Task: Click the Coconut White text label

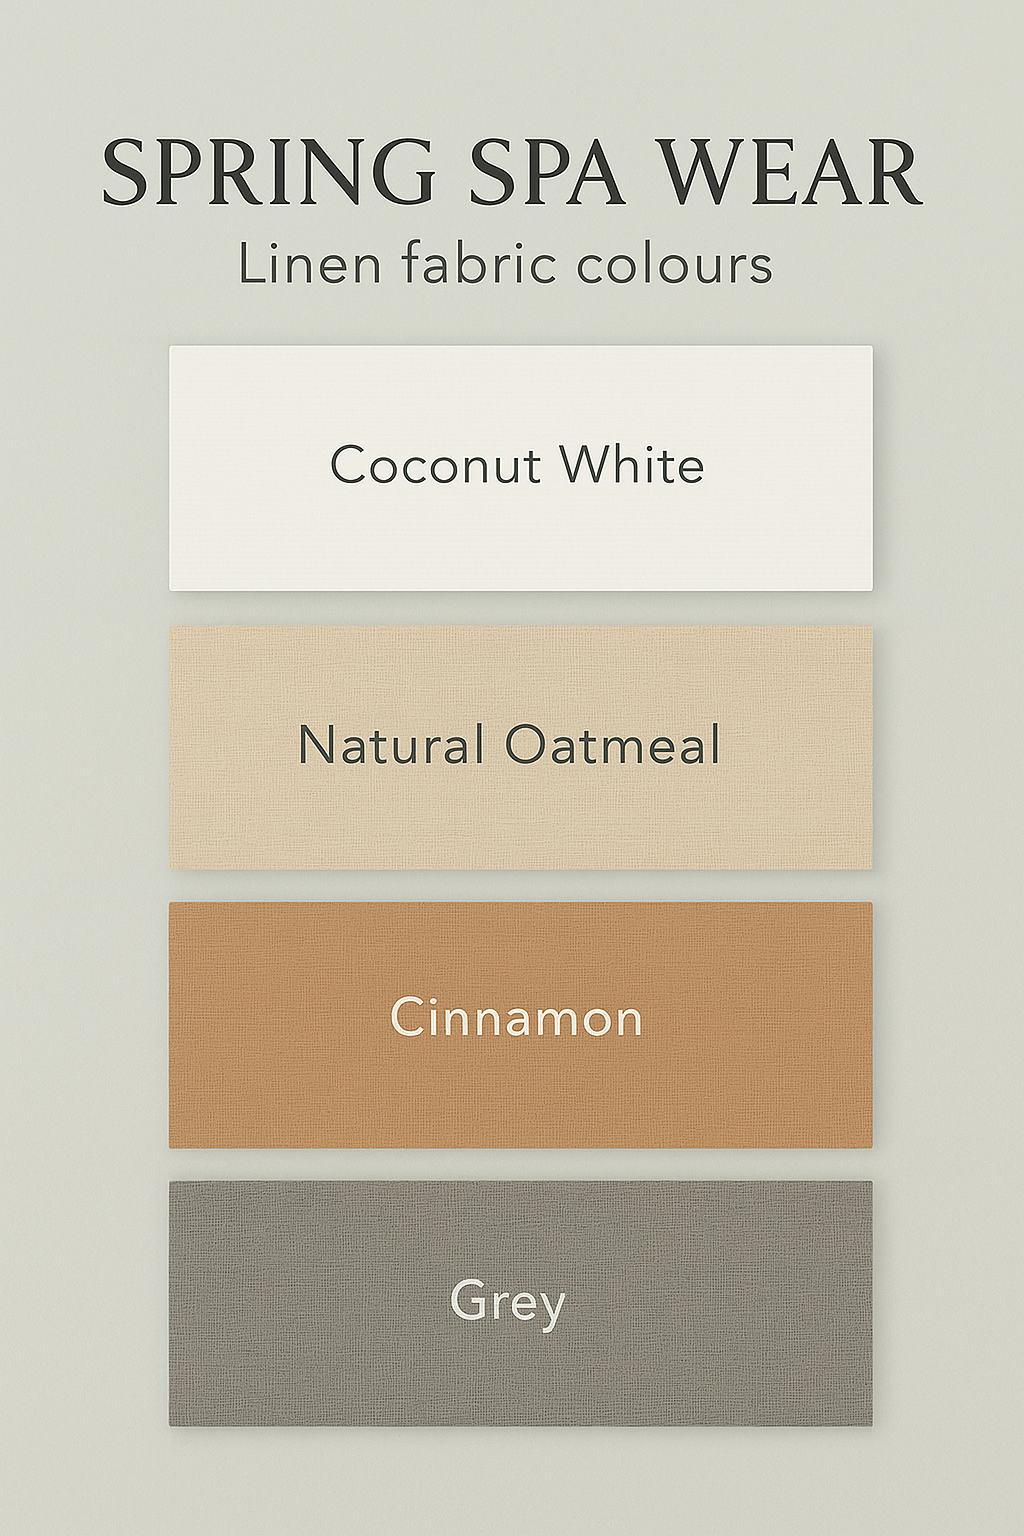Action: pos(517,466)
